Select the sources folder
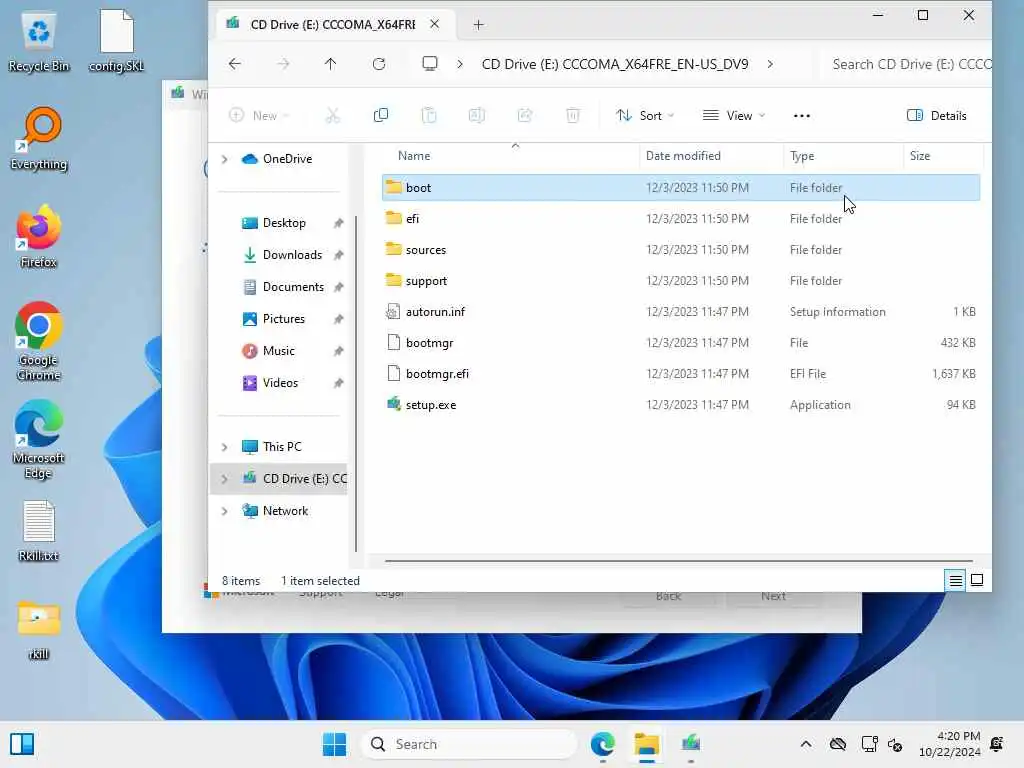 click(x=680, y=249)
